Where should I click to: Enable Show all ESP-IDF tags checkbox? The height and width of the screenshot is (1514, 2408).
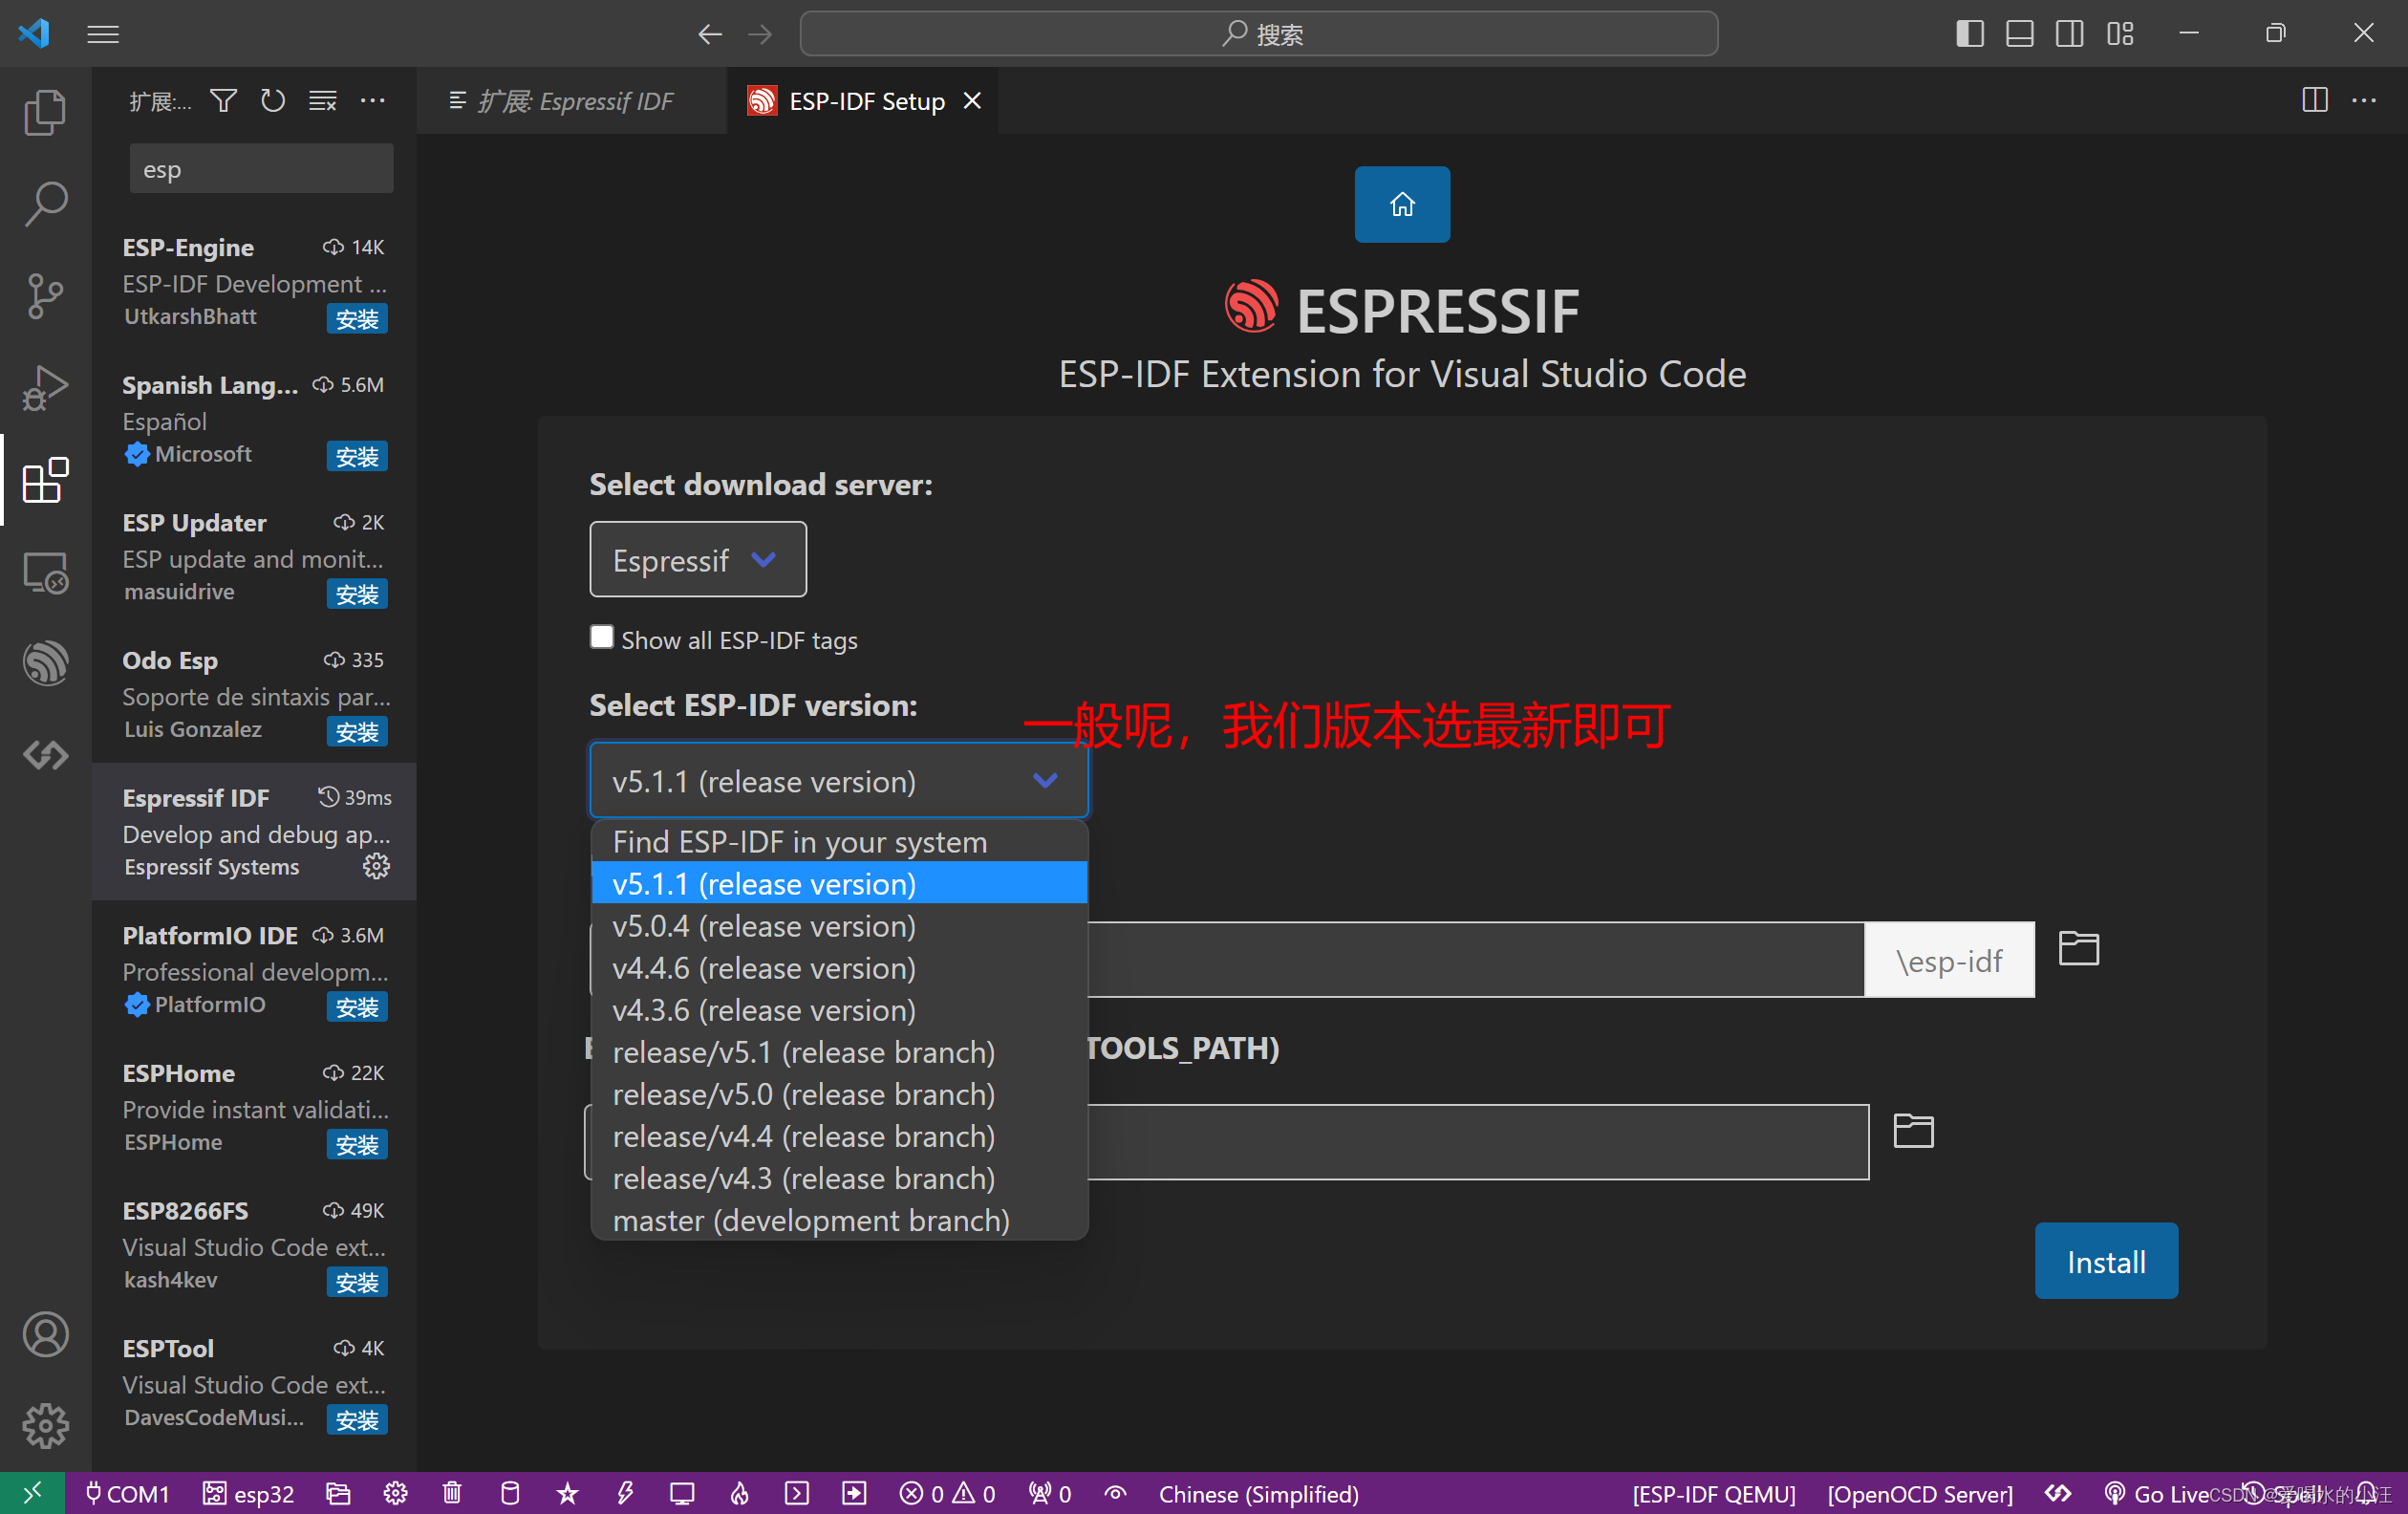pyautogui.click(x=601, y=637)
